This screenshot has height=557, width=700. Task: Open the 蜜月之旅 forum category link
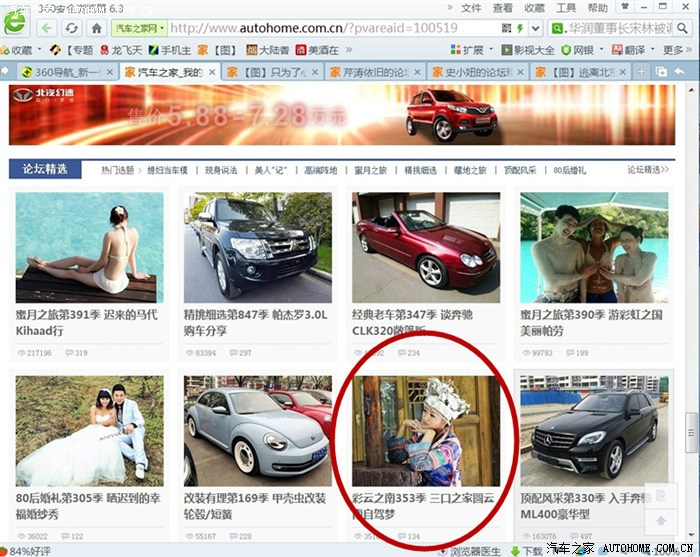pos(369,171)
